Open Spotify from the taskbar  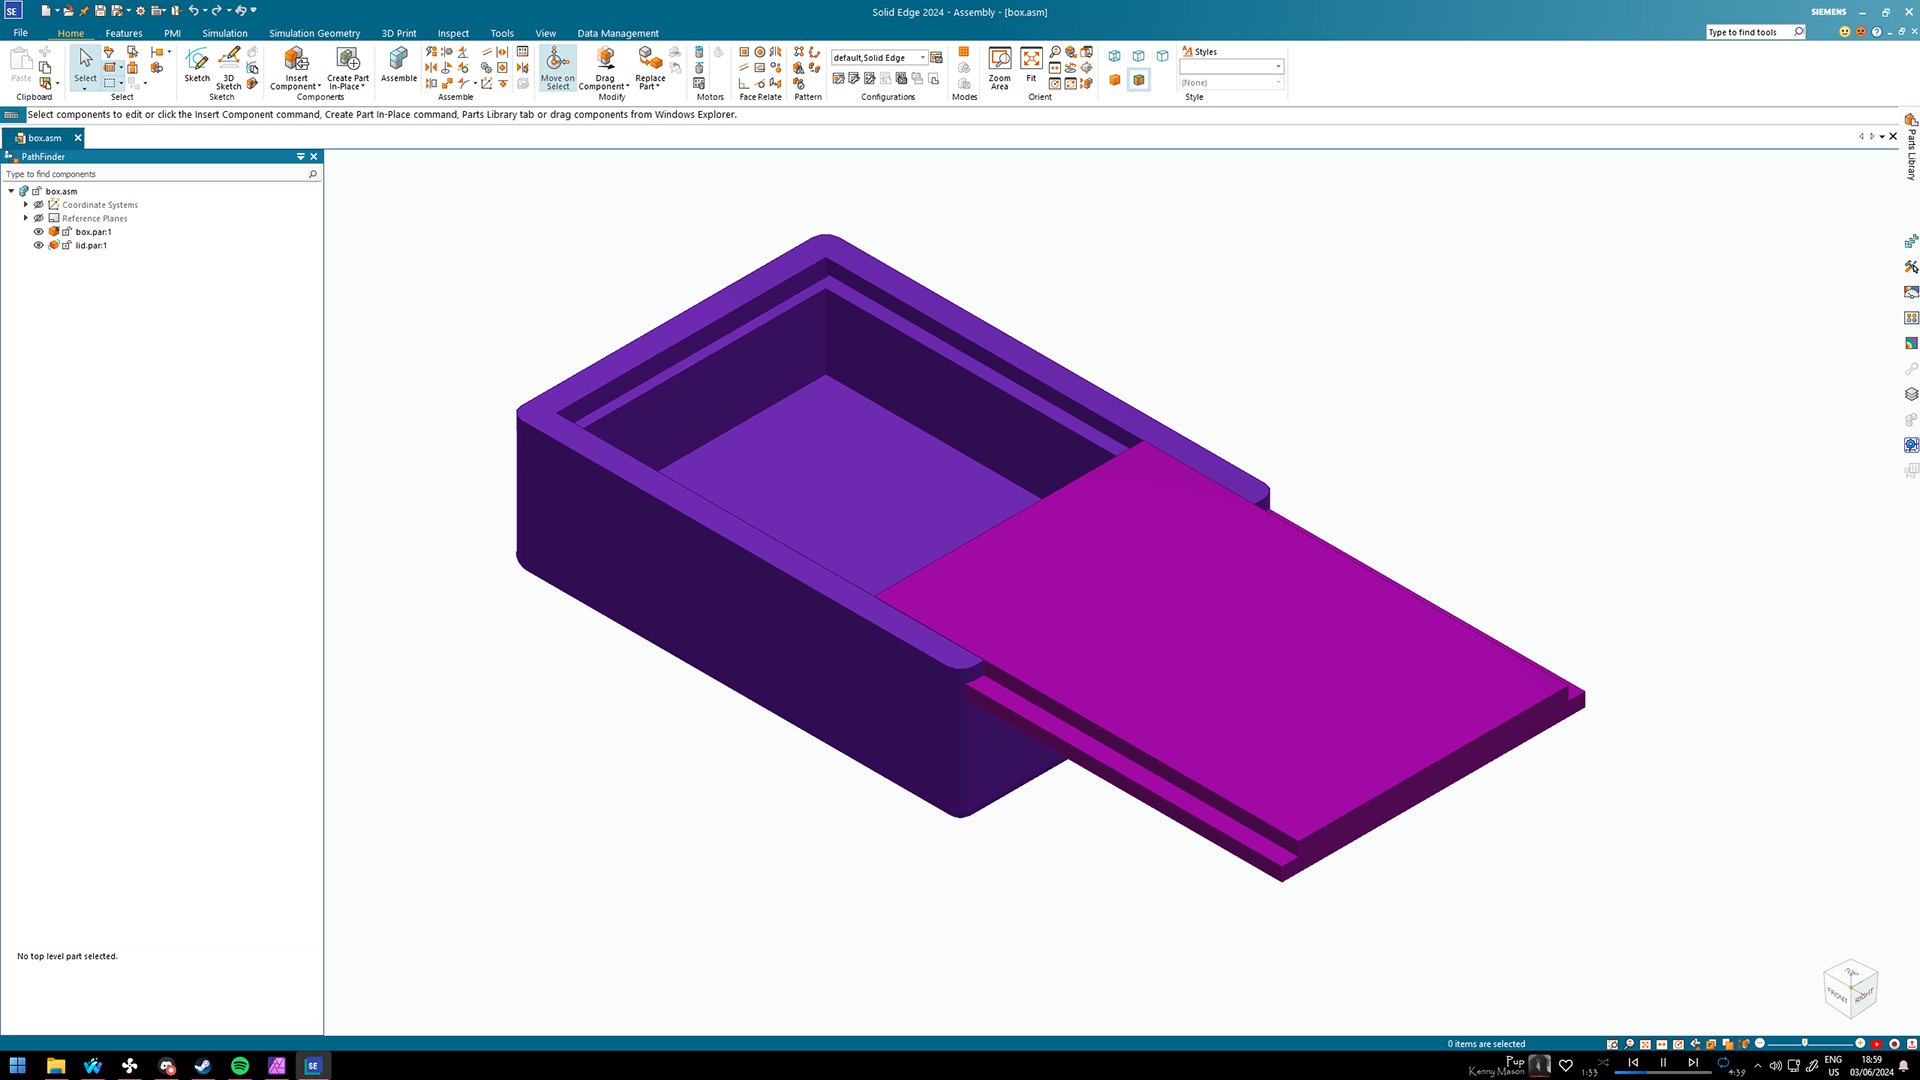[x=240, y=1066]
